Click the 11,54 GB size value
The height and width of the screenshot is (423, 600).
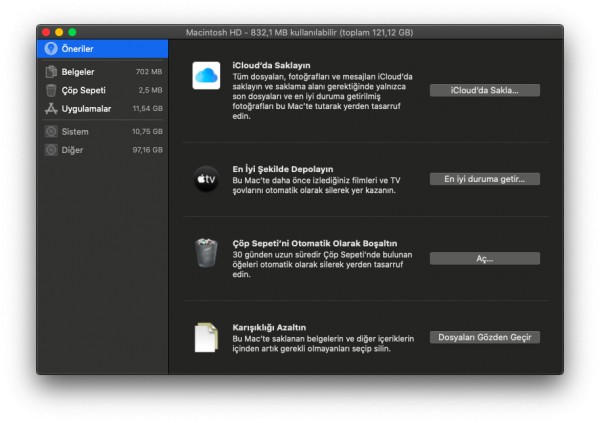(x=148, y=109)
